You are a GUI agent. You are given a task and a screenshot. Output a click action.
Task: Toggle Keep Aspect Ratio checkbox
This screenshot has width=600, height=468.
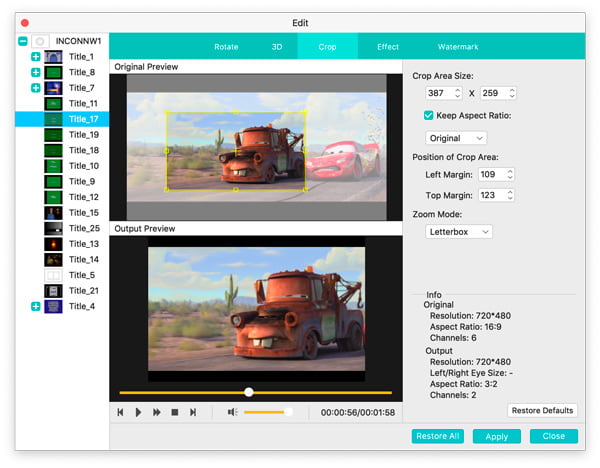coord(429,115)
